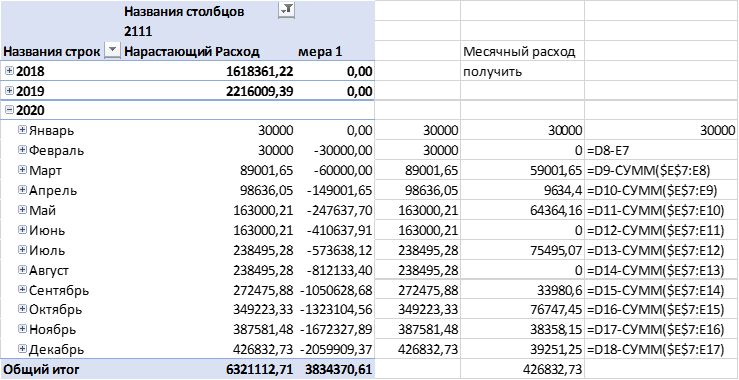This screenshot has width=739, height=380.
Task: Expand the Июль row
Action: tap(22, 250)
